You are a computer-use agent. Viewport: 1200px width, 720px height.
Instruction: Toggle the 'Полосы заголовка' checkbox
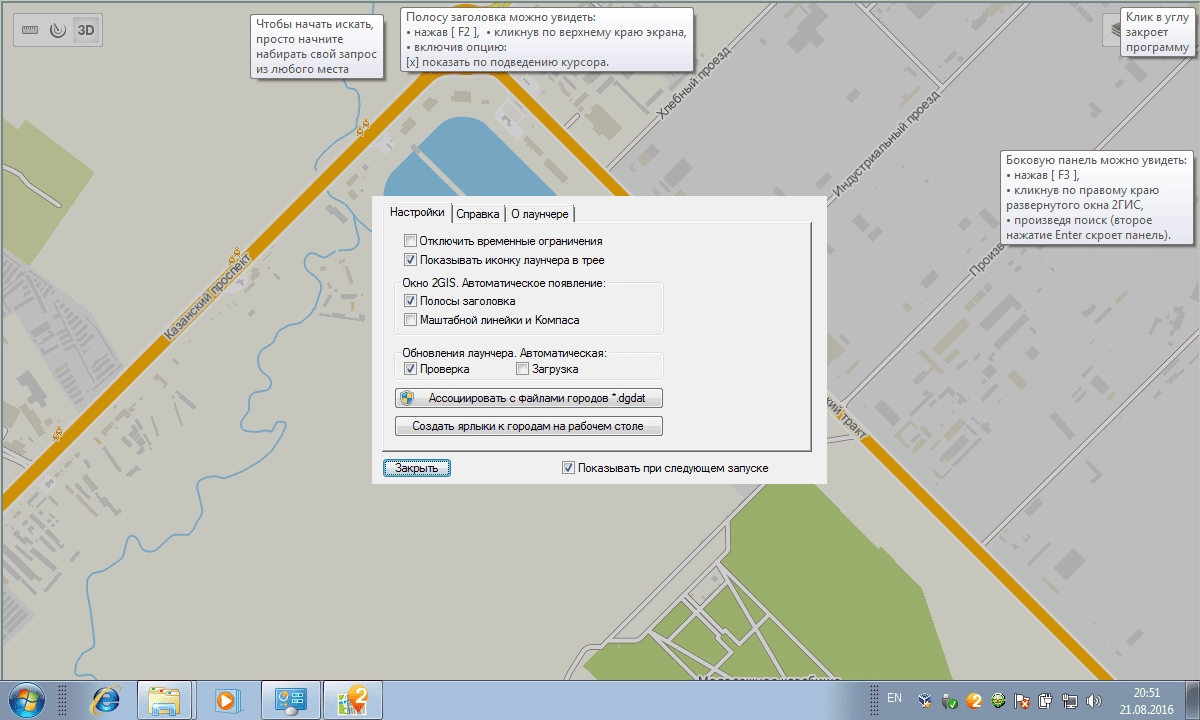pyautogui.click(x=410, y=301)
